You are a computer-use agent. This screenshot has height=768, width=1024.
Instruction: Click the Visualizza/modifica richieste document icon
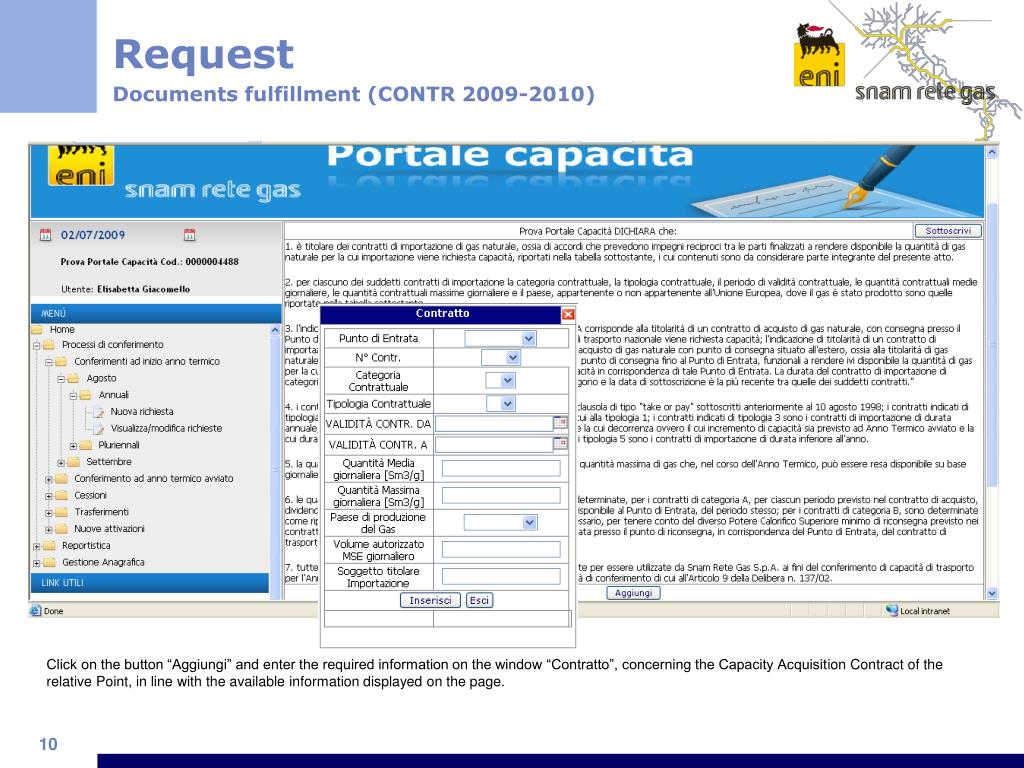coord(99,428)
